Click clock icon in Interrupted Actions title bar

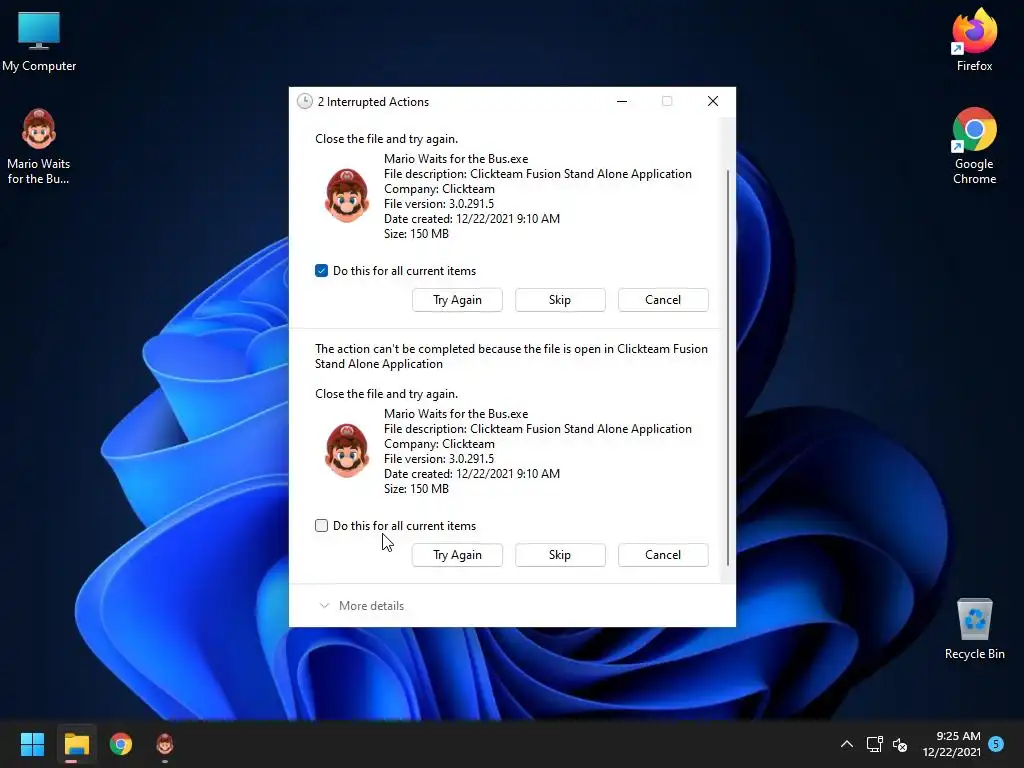[304, 101]
